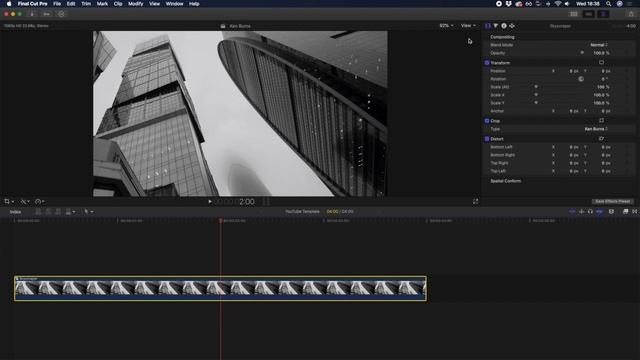This screenshot has width=640, height=360.
Task: Click the Distort onscreen controls icon
Action: 601,139
